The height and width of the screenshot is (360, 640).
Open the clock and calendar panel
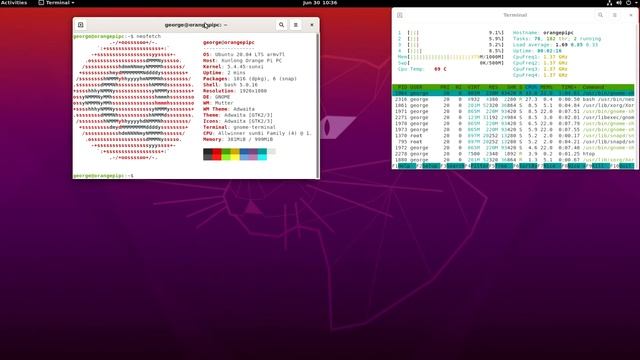320,2
